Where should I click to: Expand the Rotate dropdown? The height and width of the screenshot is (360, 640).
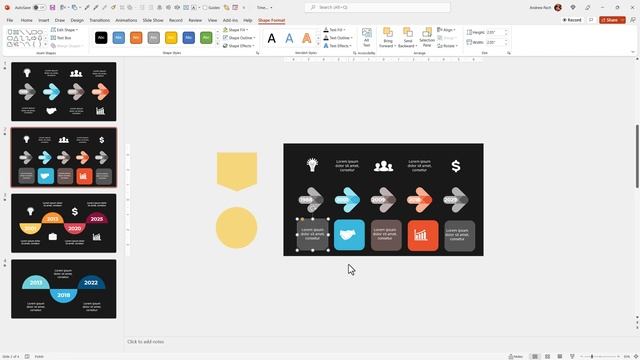447,46
